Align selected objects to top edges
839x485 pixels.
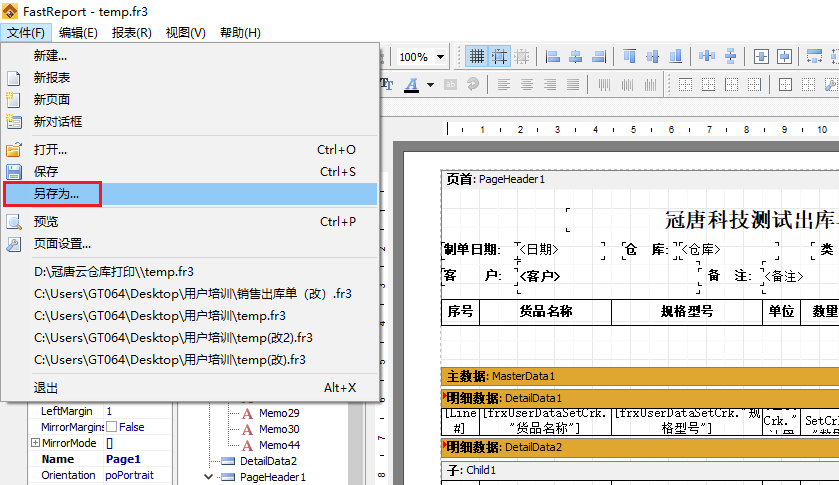[x=630, y=56]
